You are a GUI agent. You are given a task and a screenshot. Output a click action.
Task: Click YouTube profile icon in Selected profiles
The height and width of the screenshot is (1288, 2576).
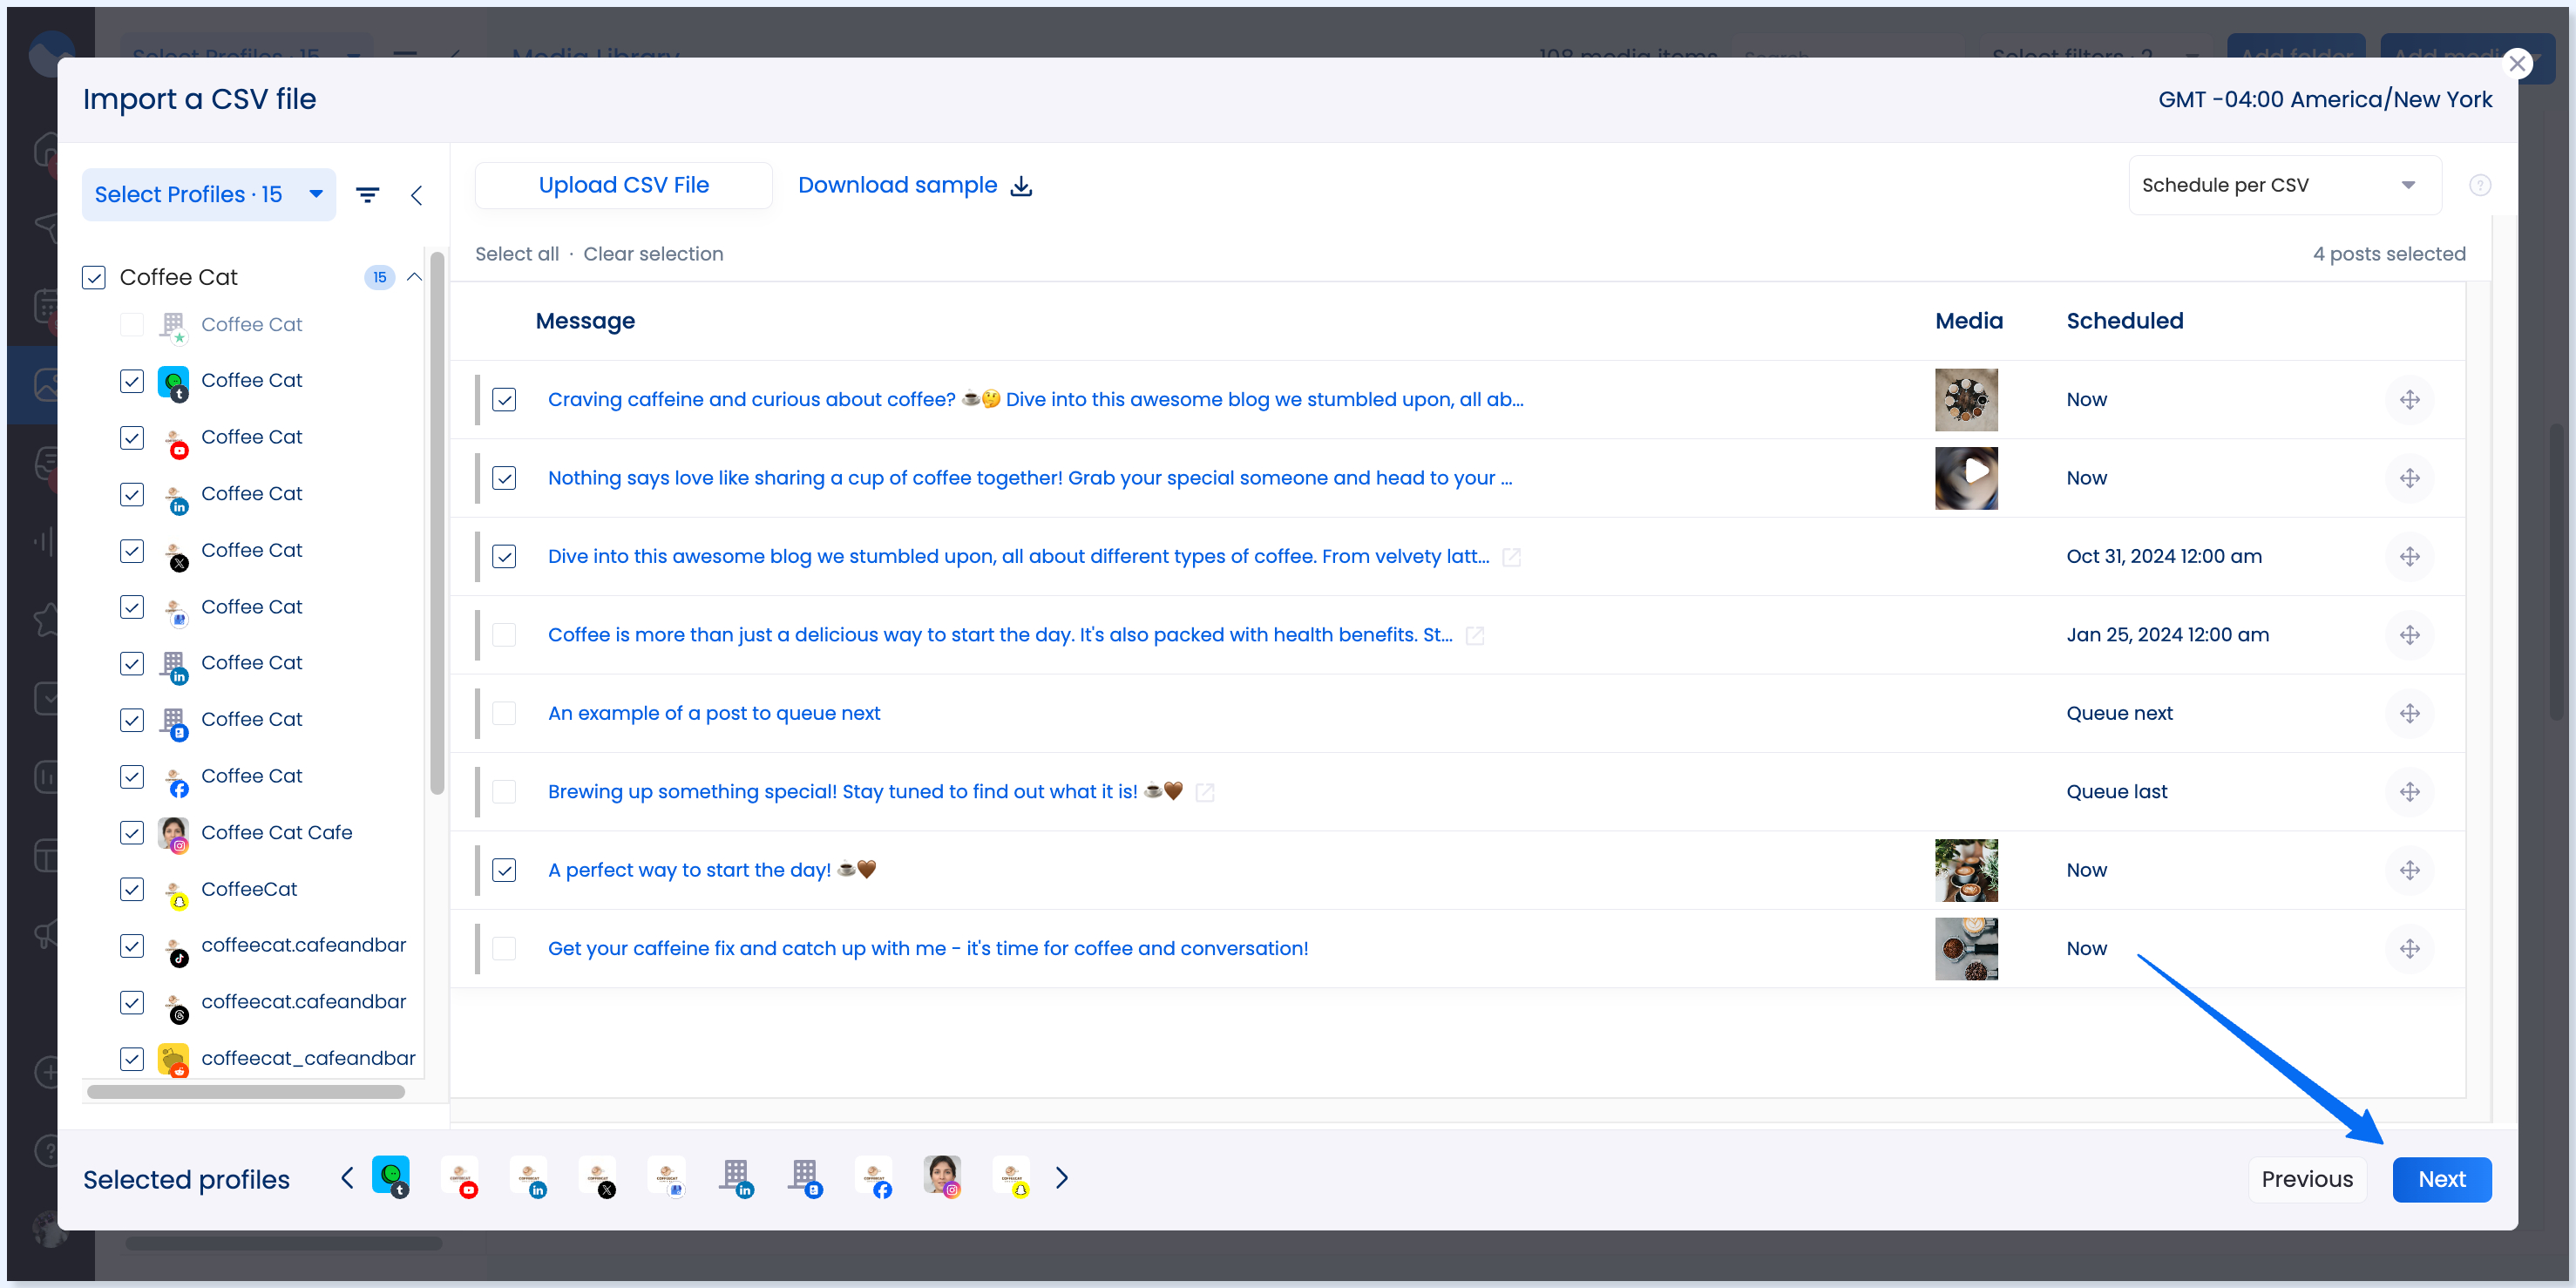coord(460,1177)
